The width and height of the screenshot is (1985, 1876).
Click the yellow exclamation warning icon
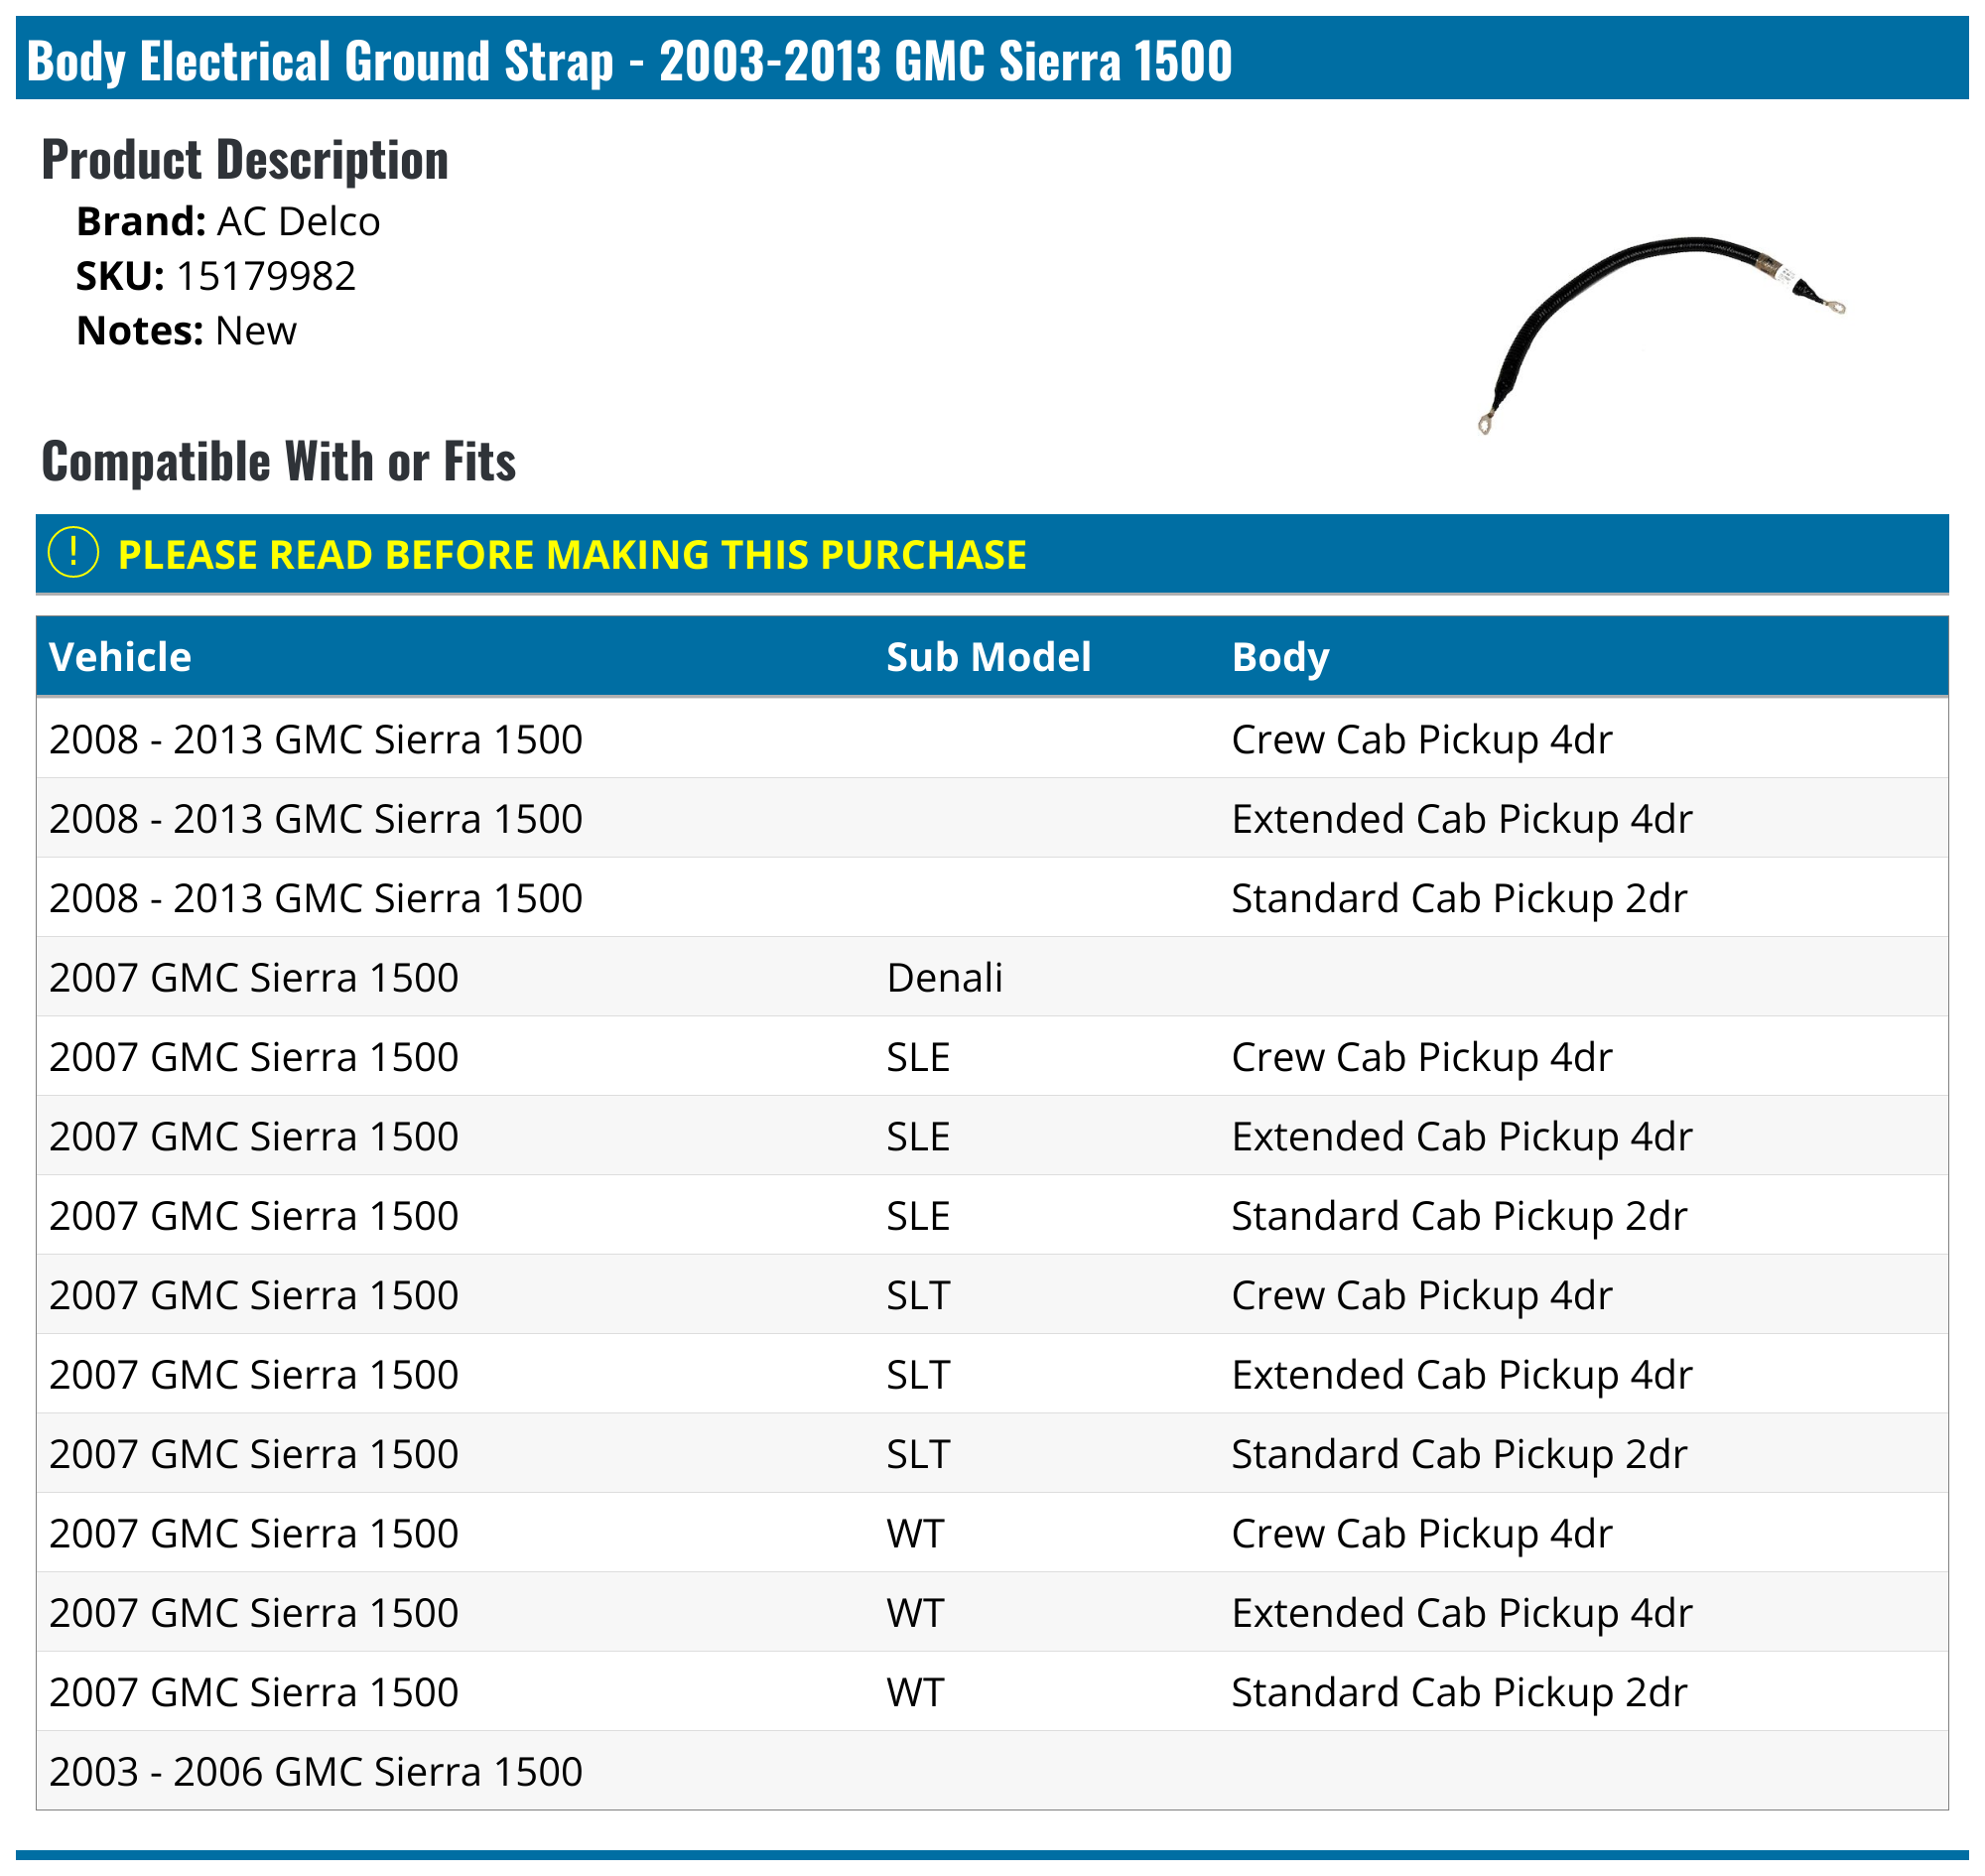tap(73, 553)
